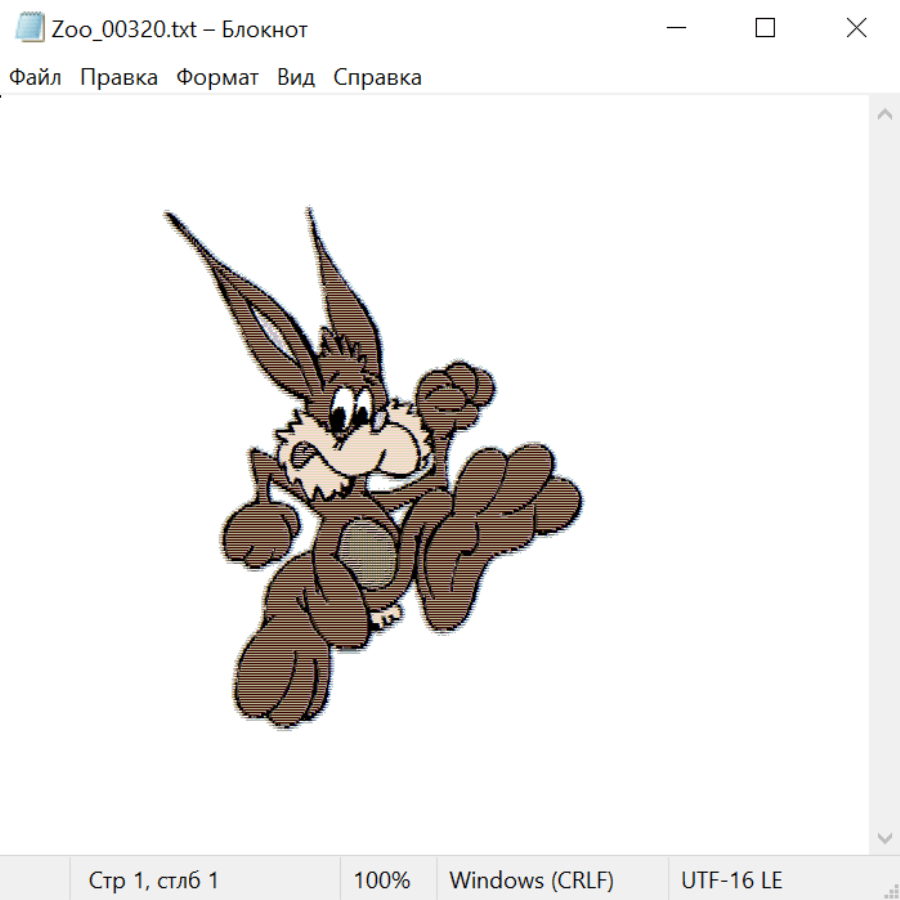Open the Справка menu
900x900 pixels.
click(377, 78)
